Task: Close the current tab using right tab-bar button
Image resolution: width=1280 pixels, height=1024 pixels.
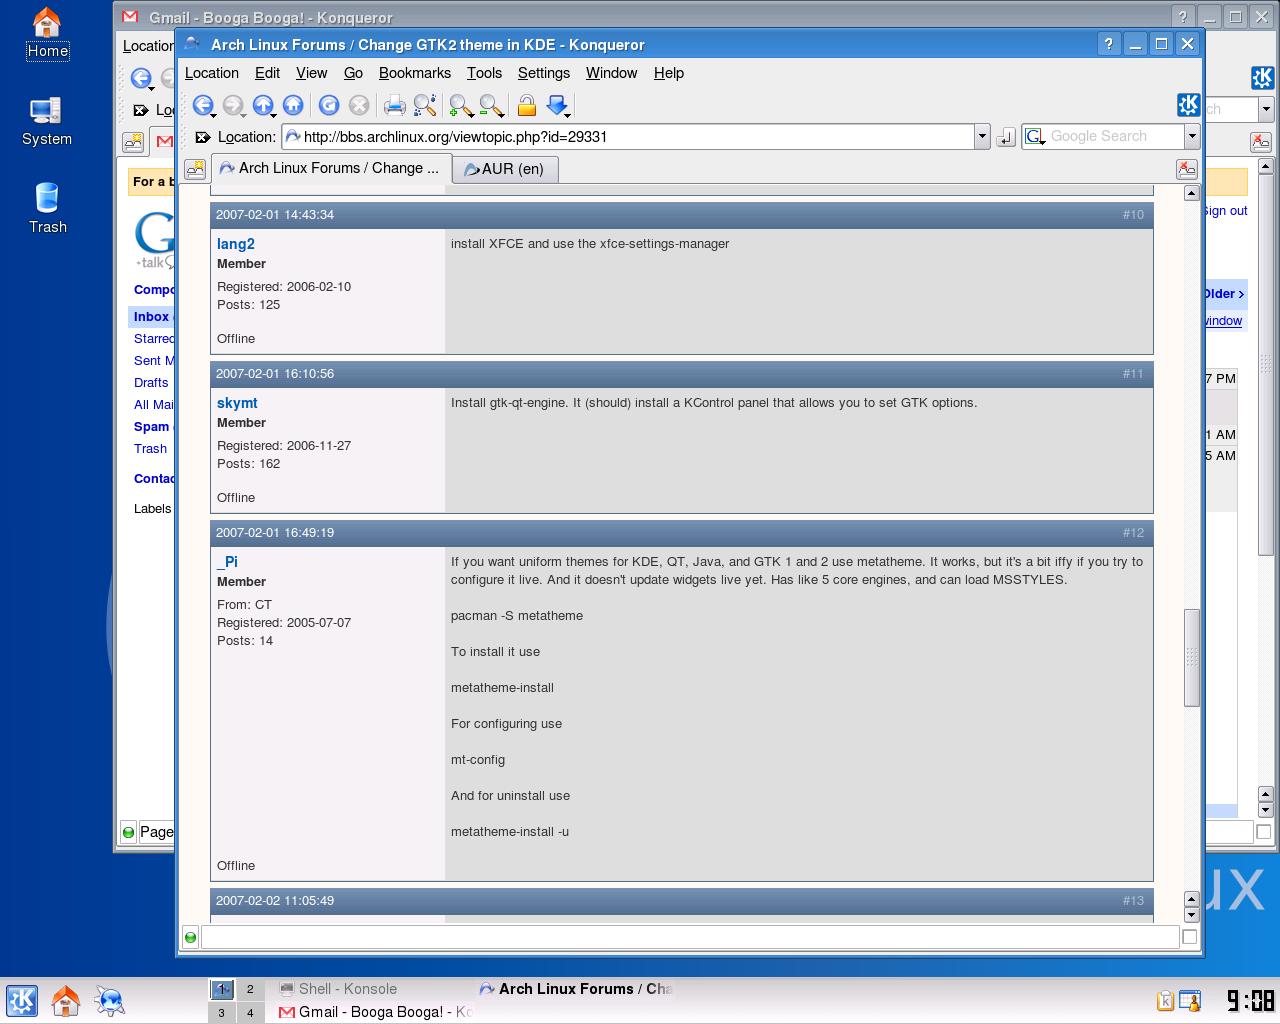Action: pyautogui.click(x=1186, y=169)
